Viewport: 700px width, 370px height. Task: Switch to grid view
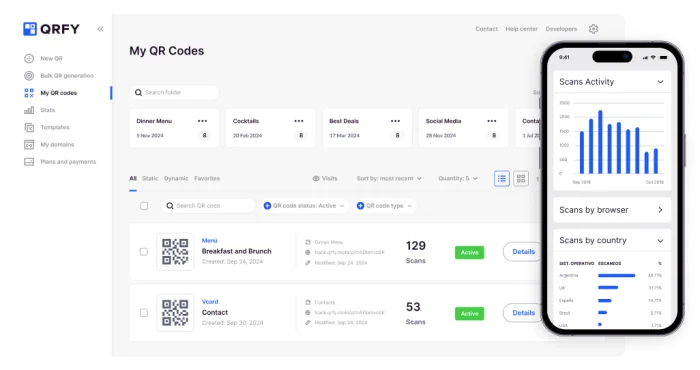[x=521, y=179]
